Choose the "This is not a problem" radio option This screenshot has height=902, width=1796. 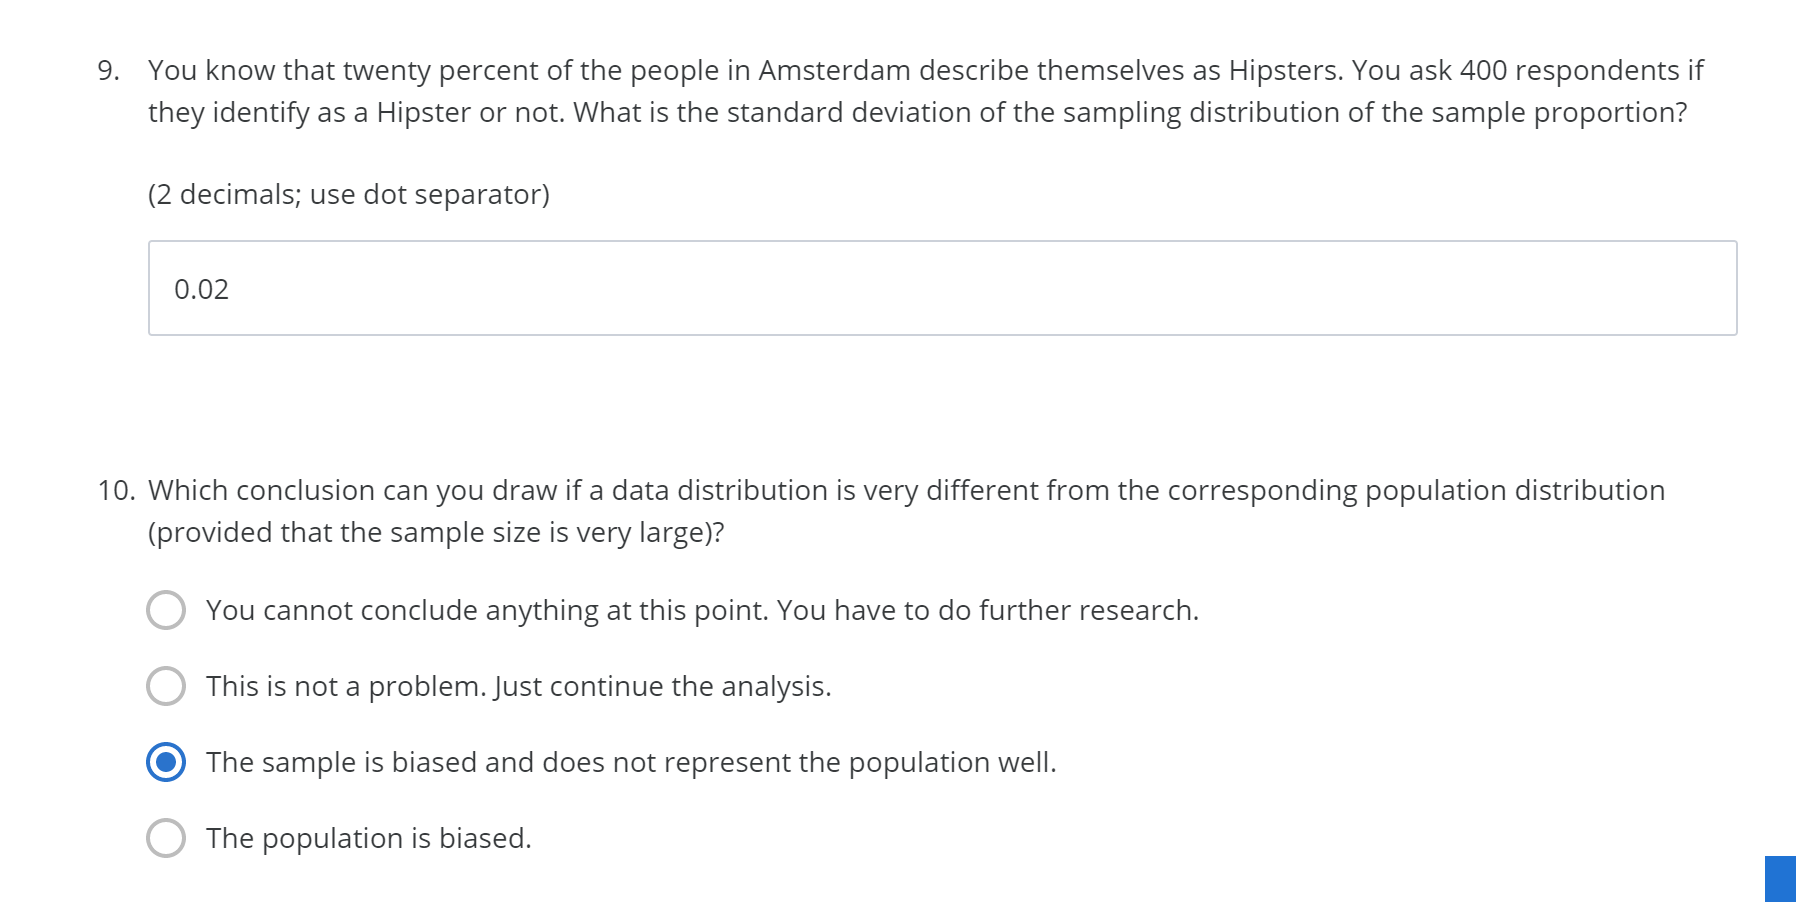click(x=166, y=686)
